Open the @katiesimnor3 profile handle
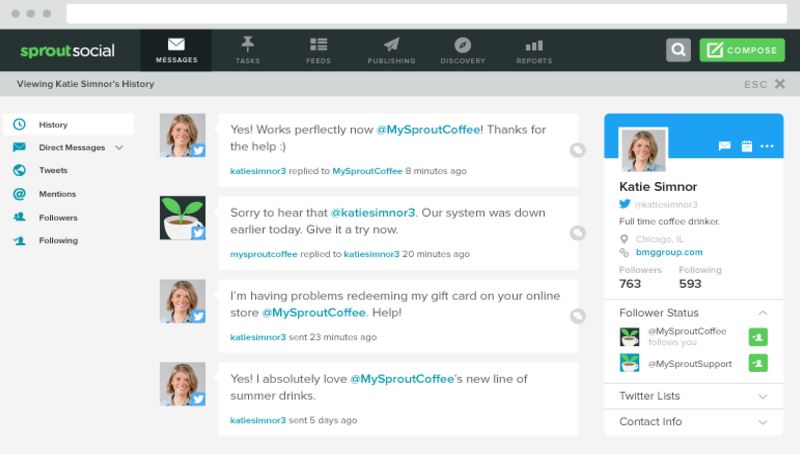Image resolution: width=800 pixels, height=454 pixels. (666, 205)
